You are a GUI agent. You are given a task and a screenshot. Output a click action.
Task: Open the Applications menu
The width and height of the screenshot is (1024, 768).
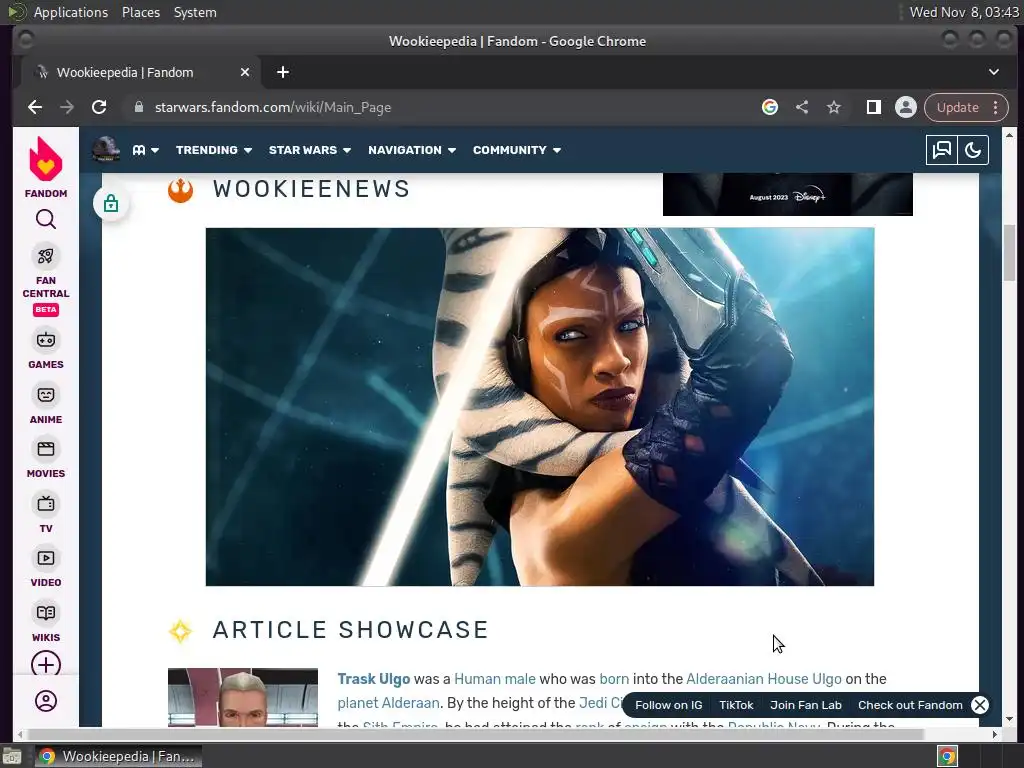[71, 12]
